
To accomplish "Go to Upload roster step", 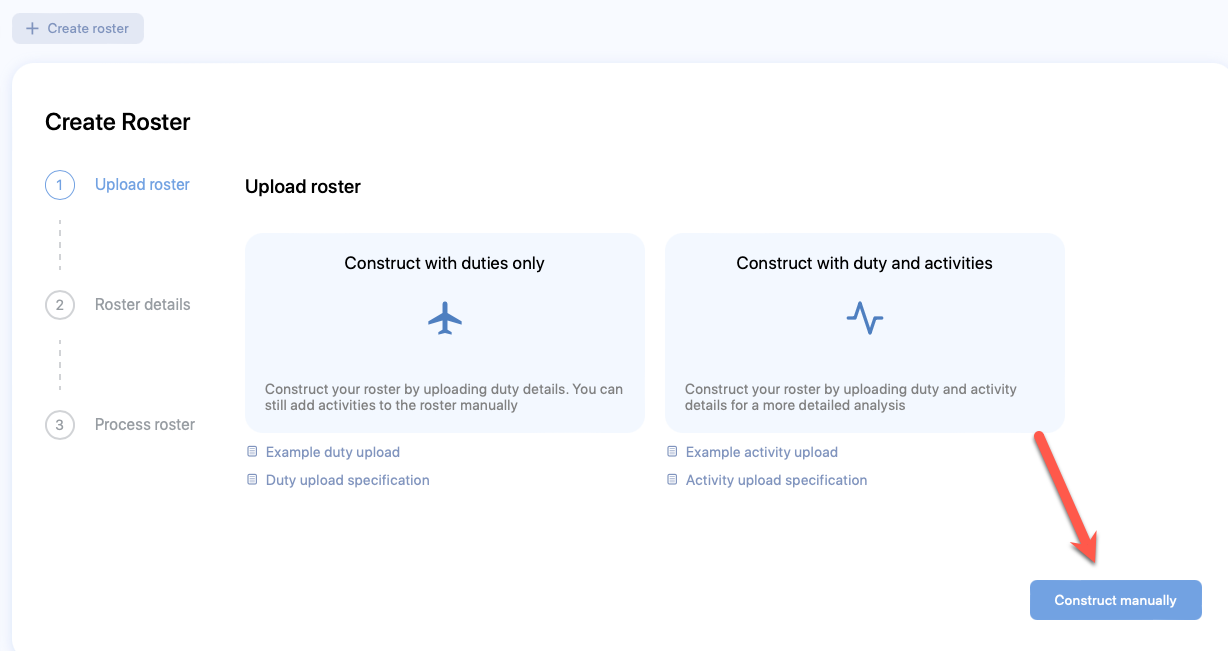I will click(142, 184).
